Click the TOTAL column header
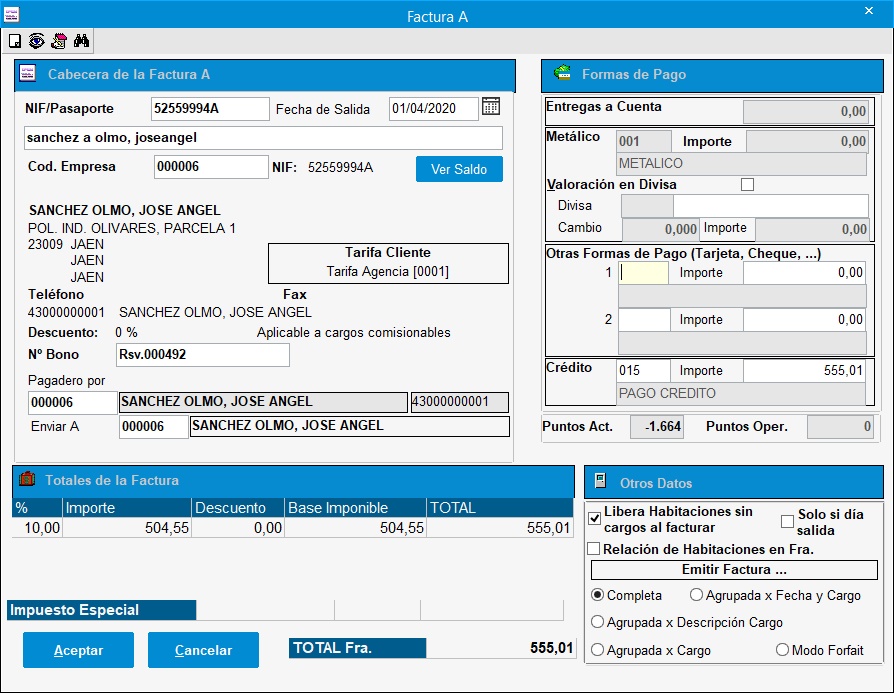 [x=499, y=508]
